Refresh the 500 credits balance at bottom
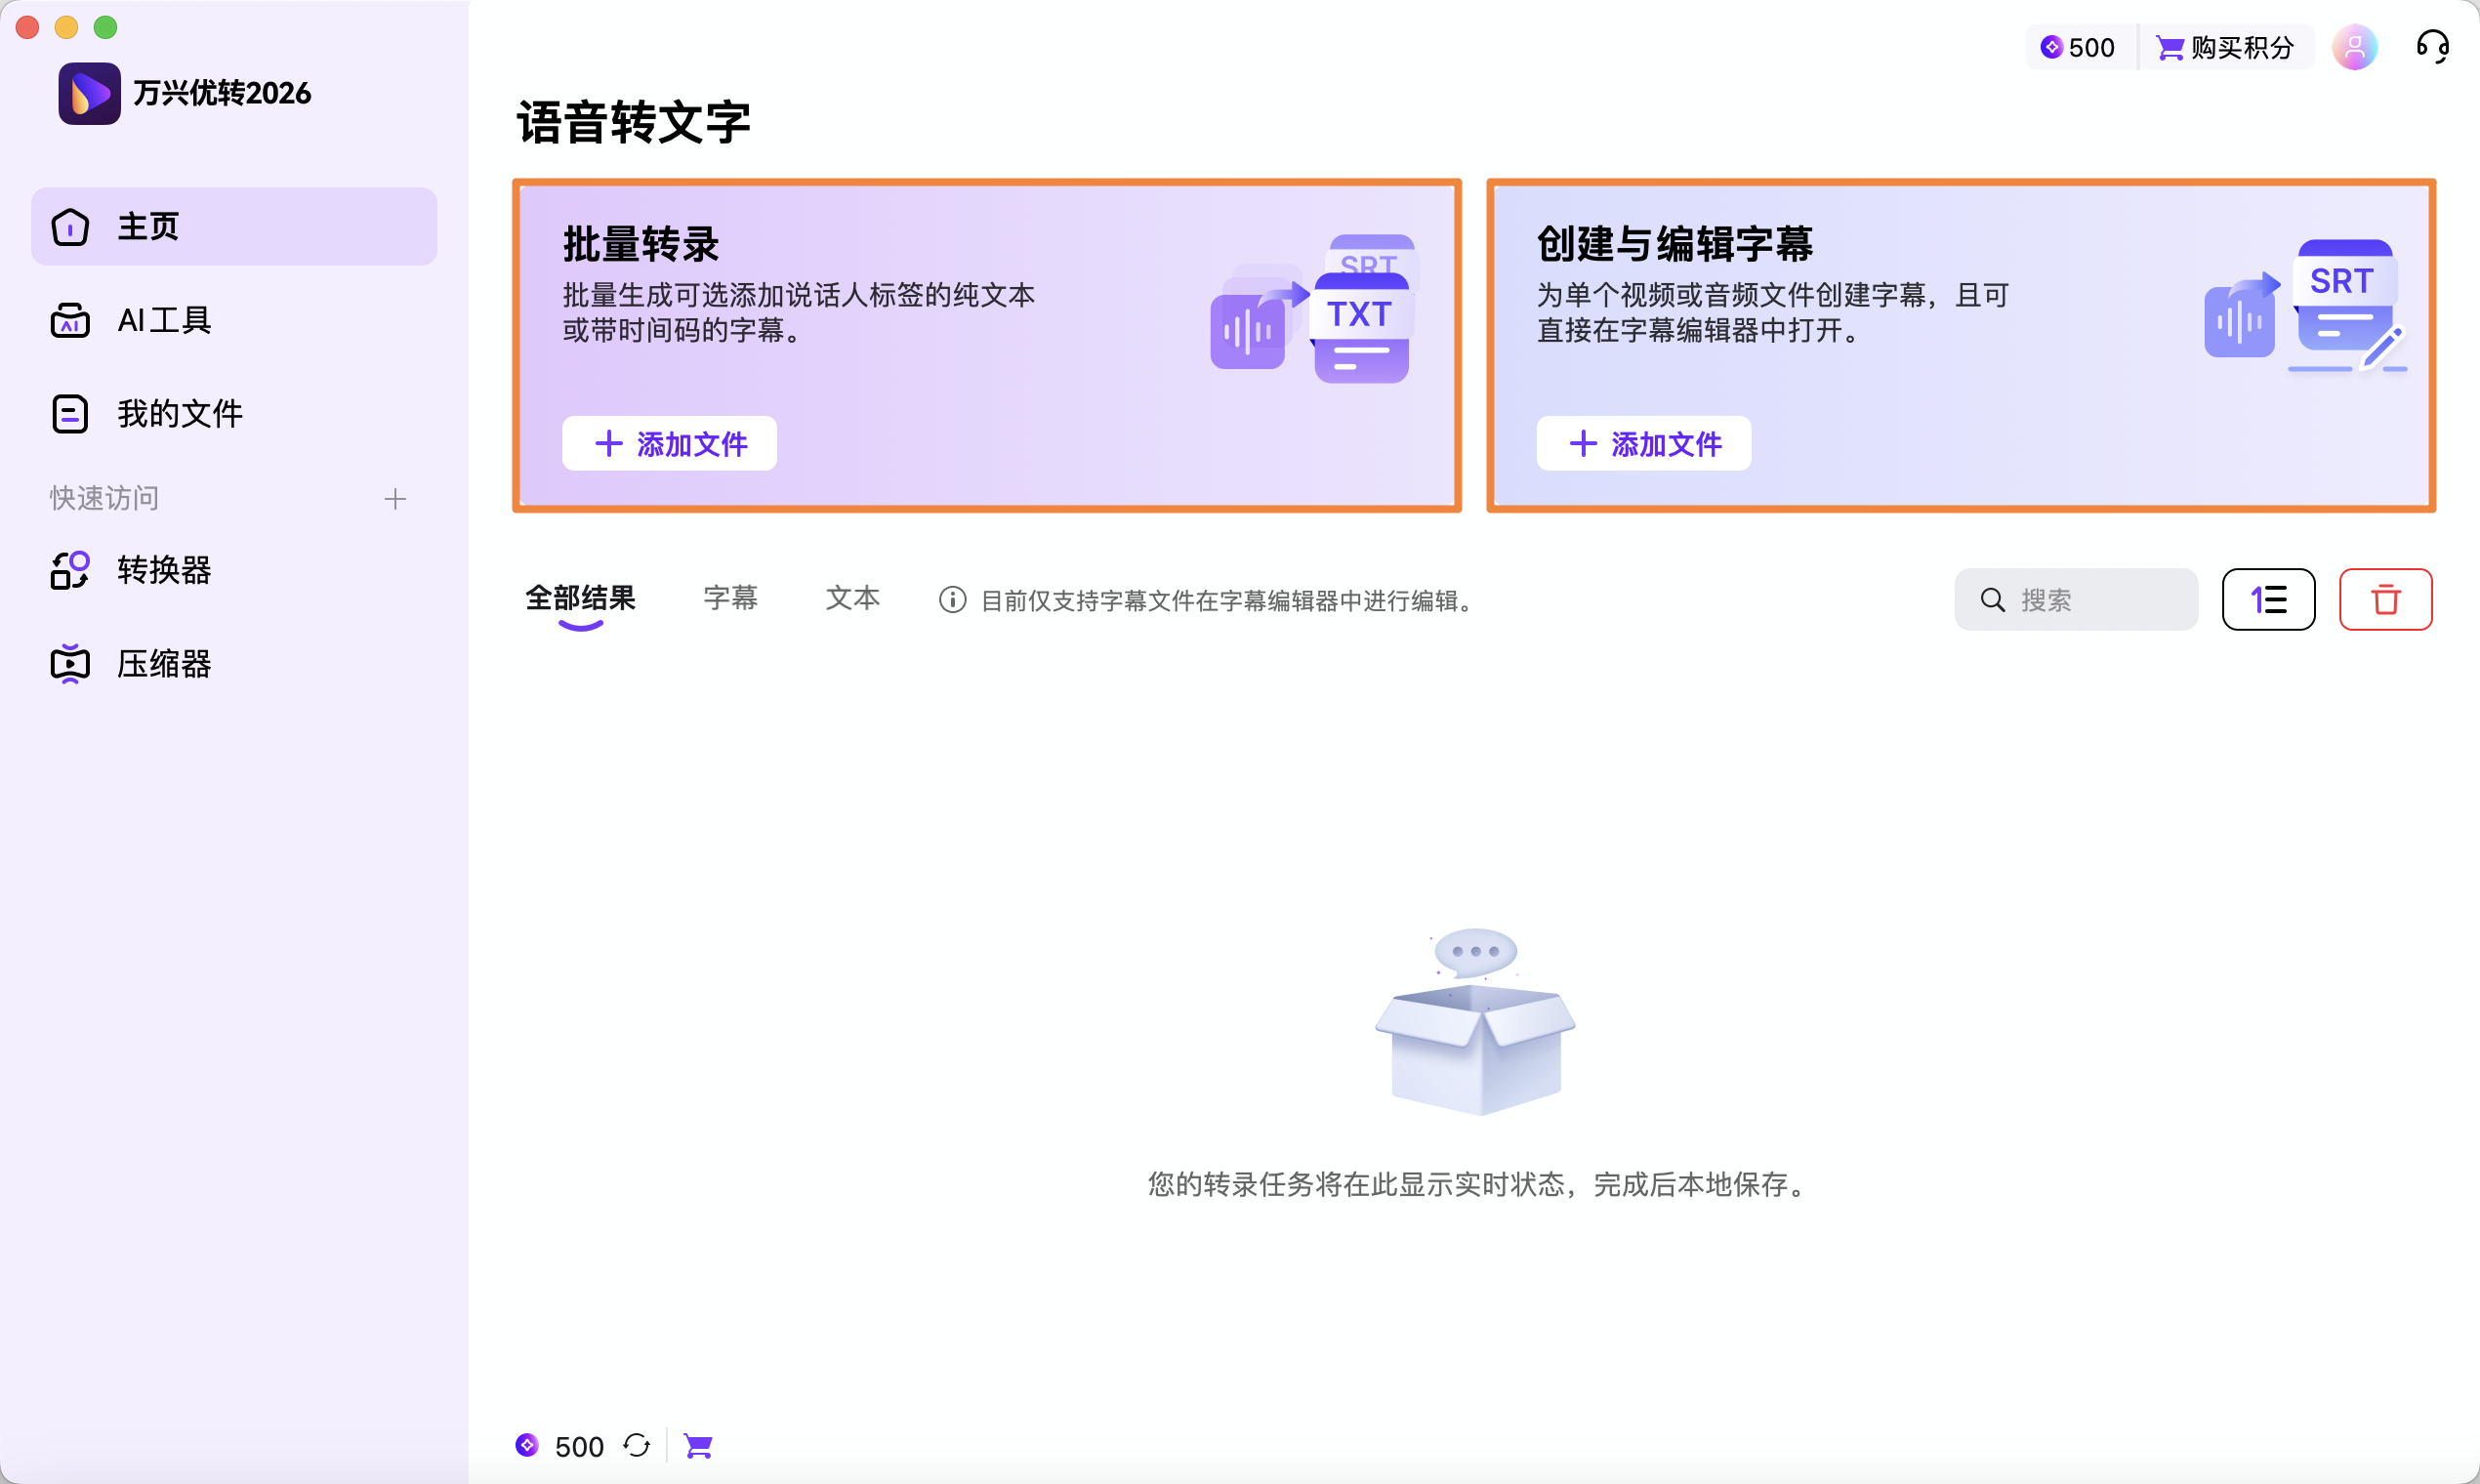This screenshot has height=1484, width=2480. click(x=637, y=1445)
